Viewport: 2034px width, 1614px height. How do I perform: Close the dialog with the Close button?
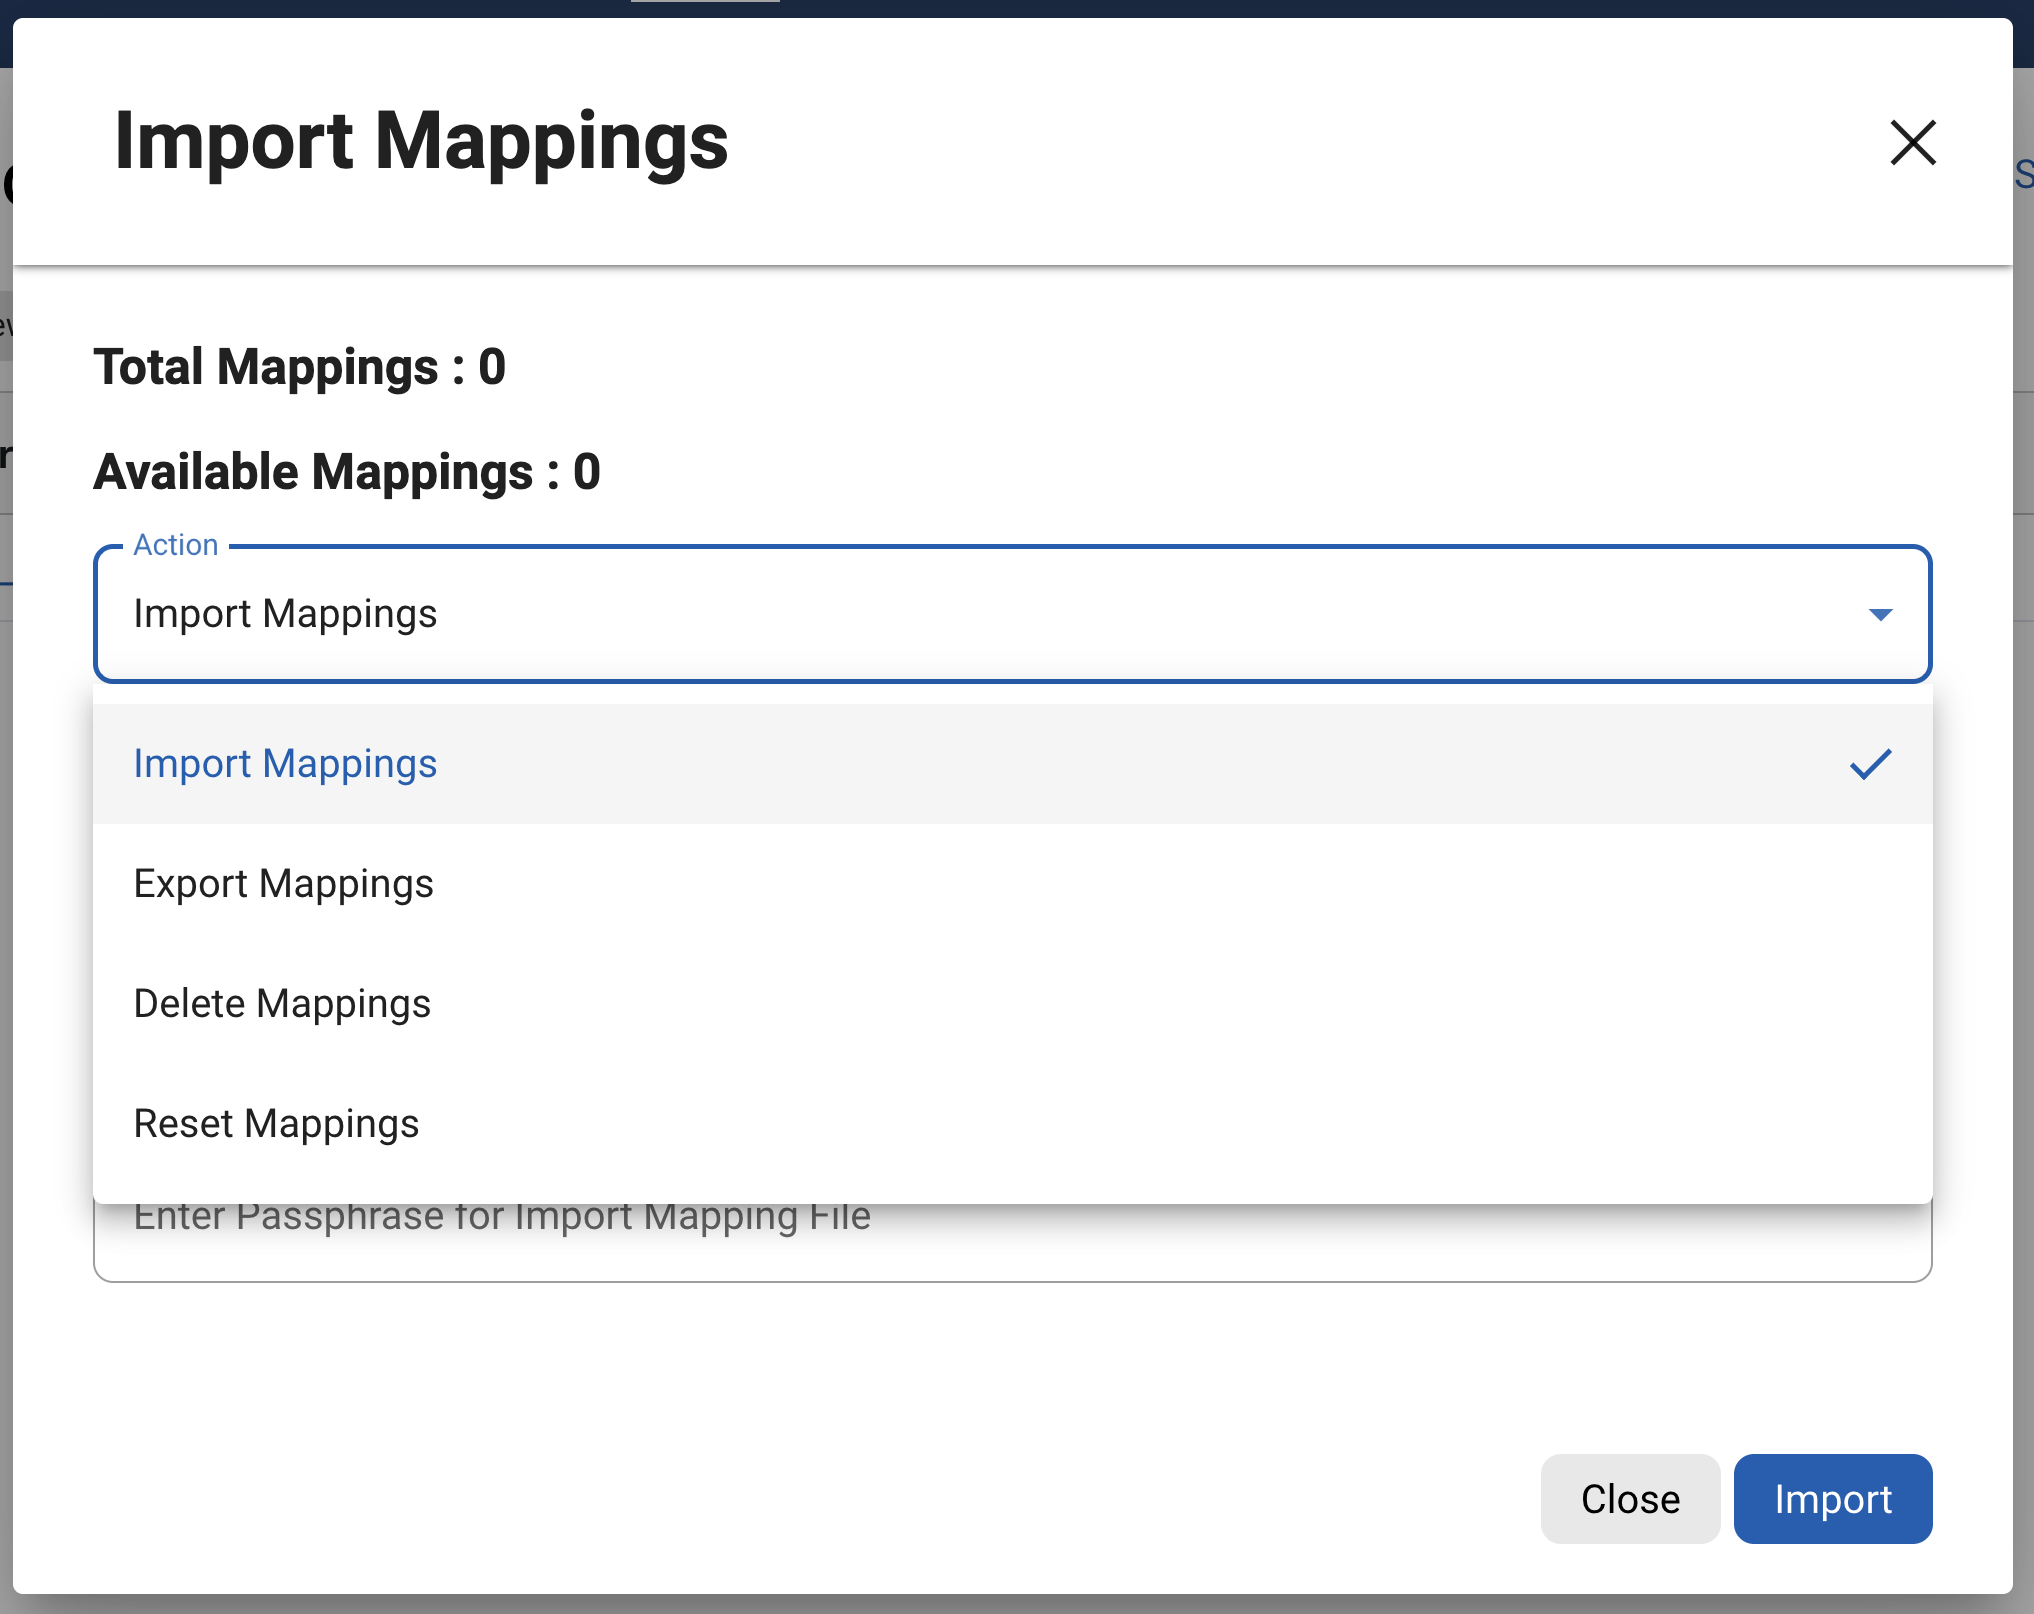[x=1629, y=1498]
